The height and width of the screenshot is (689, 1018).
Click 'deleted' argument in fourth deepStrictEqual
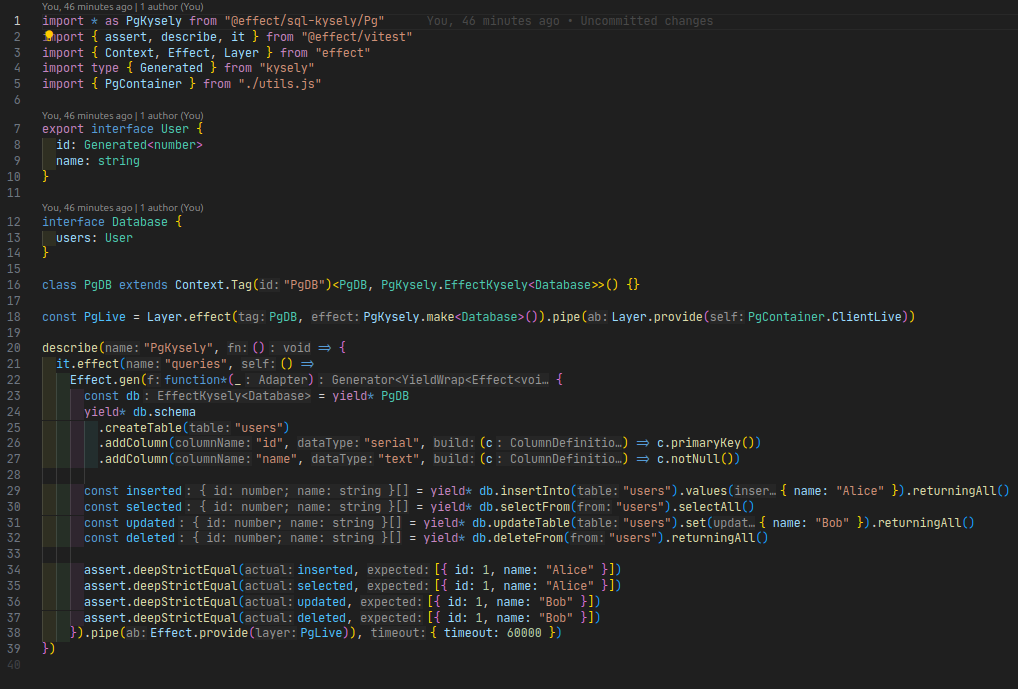click(322, 618)
